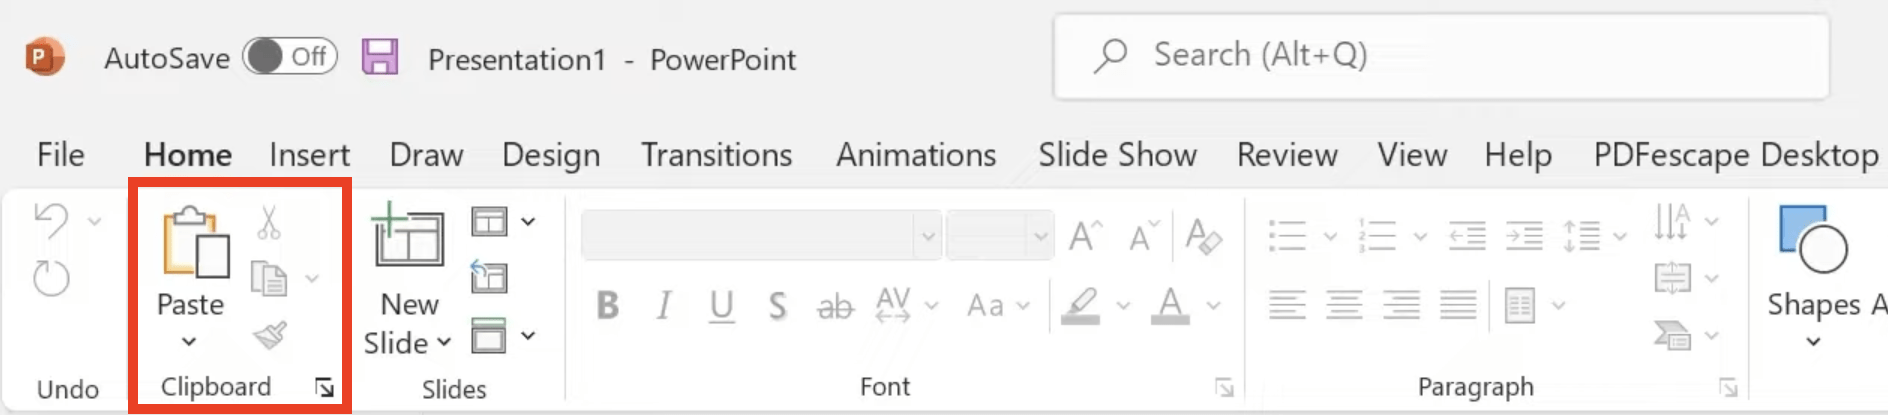Screen dimensions: 1888x415
Task: Select the Format Painter brush icon
Action: 269,335
